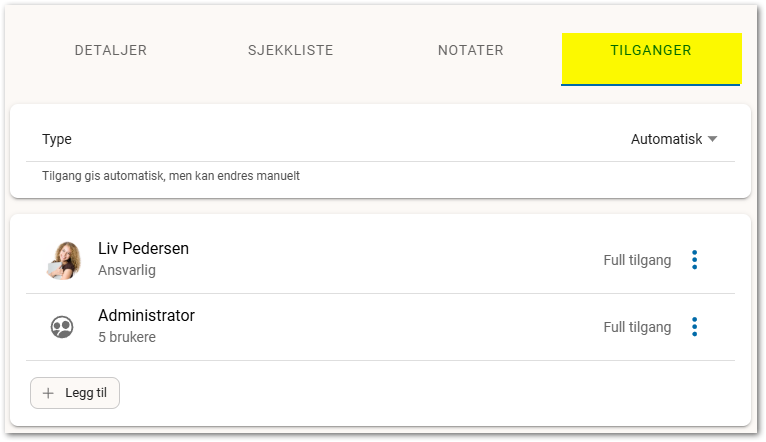The image size is (766, 442).
Task: Click the Administrator group icon
Action: pyautogui.click(x=62, y=327)
